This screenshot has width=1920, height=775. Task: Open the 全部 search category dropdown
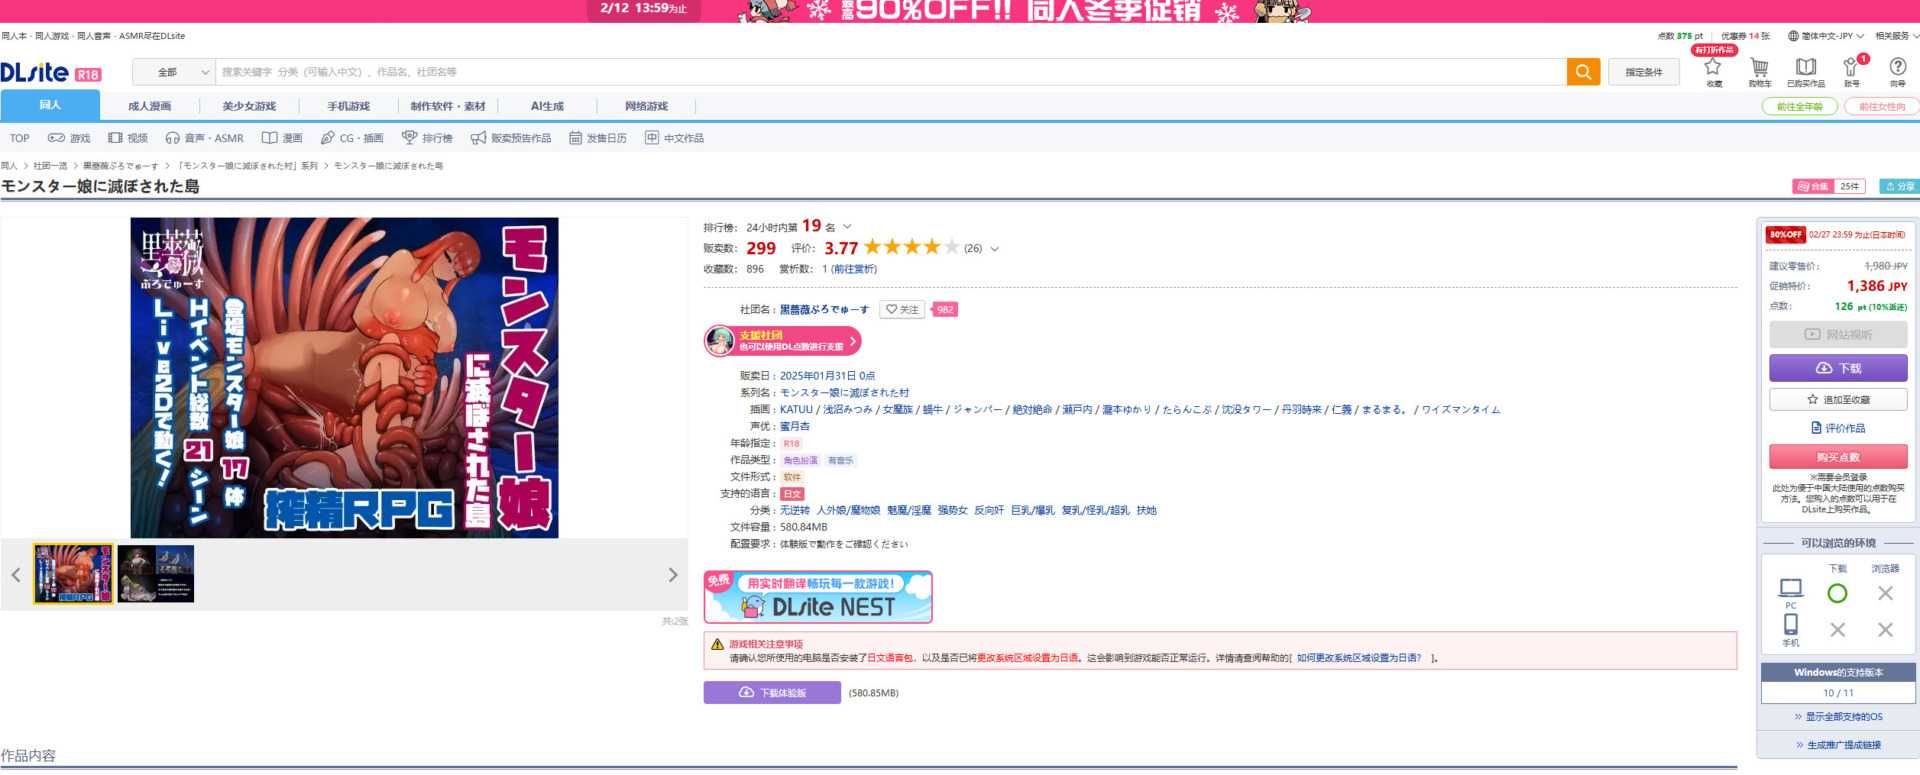click(x=174, y=72)
